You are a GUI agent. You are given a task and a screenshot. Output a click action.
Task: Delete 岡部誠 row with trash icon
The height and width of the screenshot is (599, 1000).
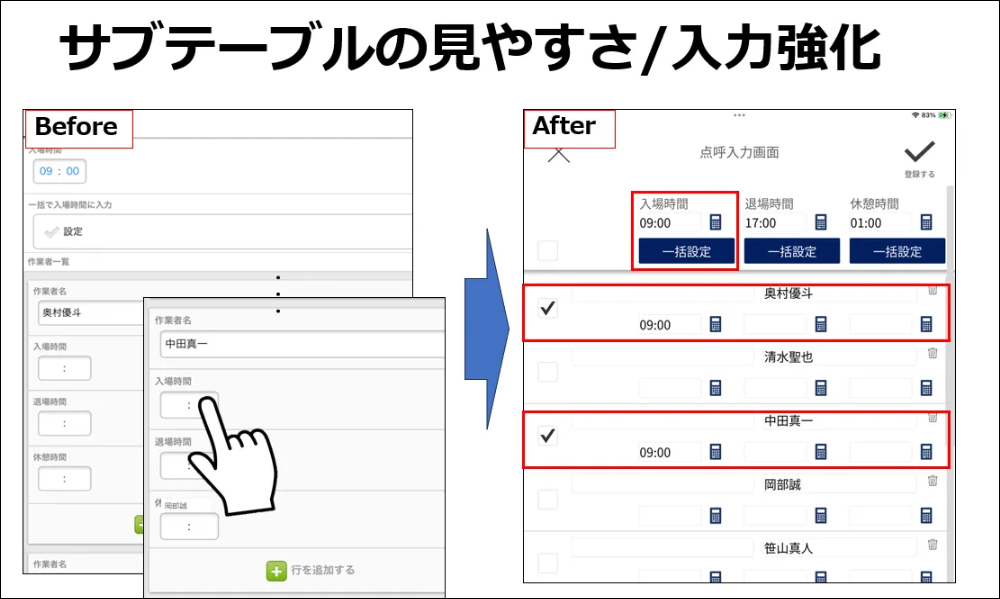[x=932, y=480]
